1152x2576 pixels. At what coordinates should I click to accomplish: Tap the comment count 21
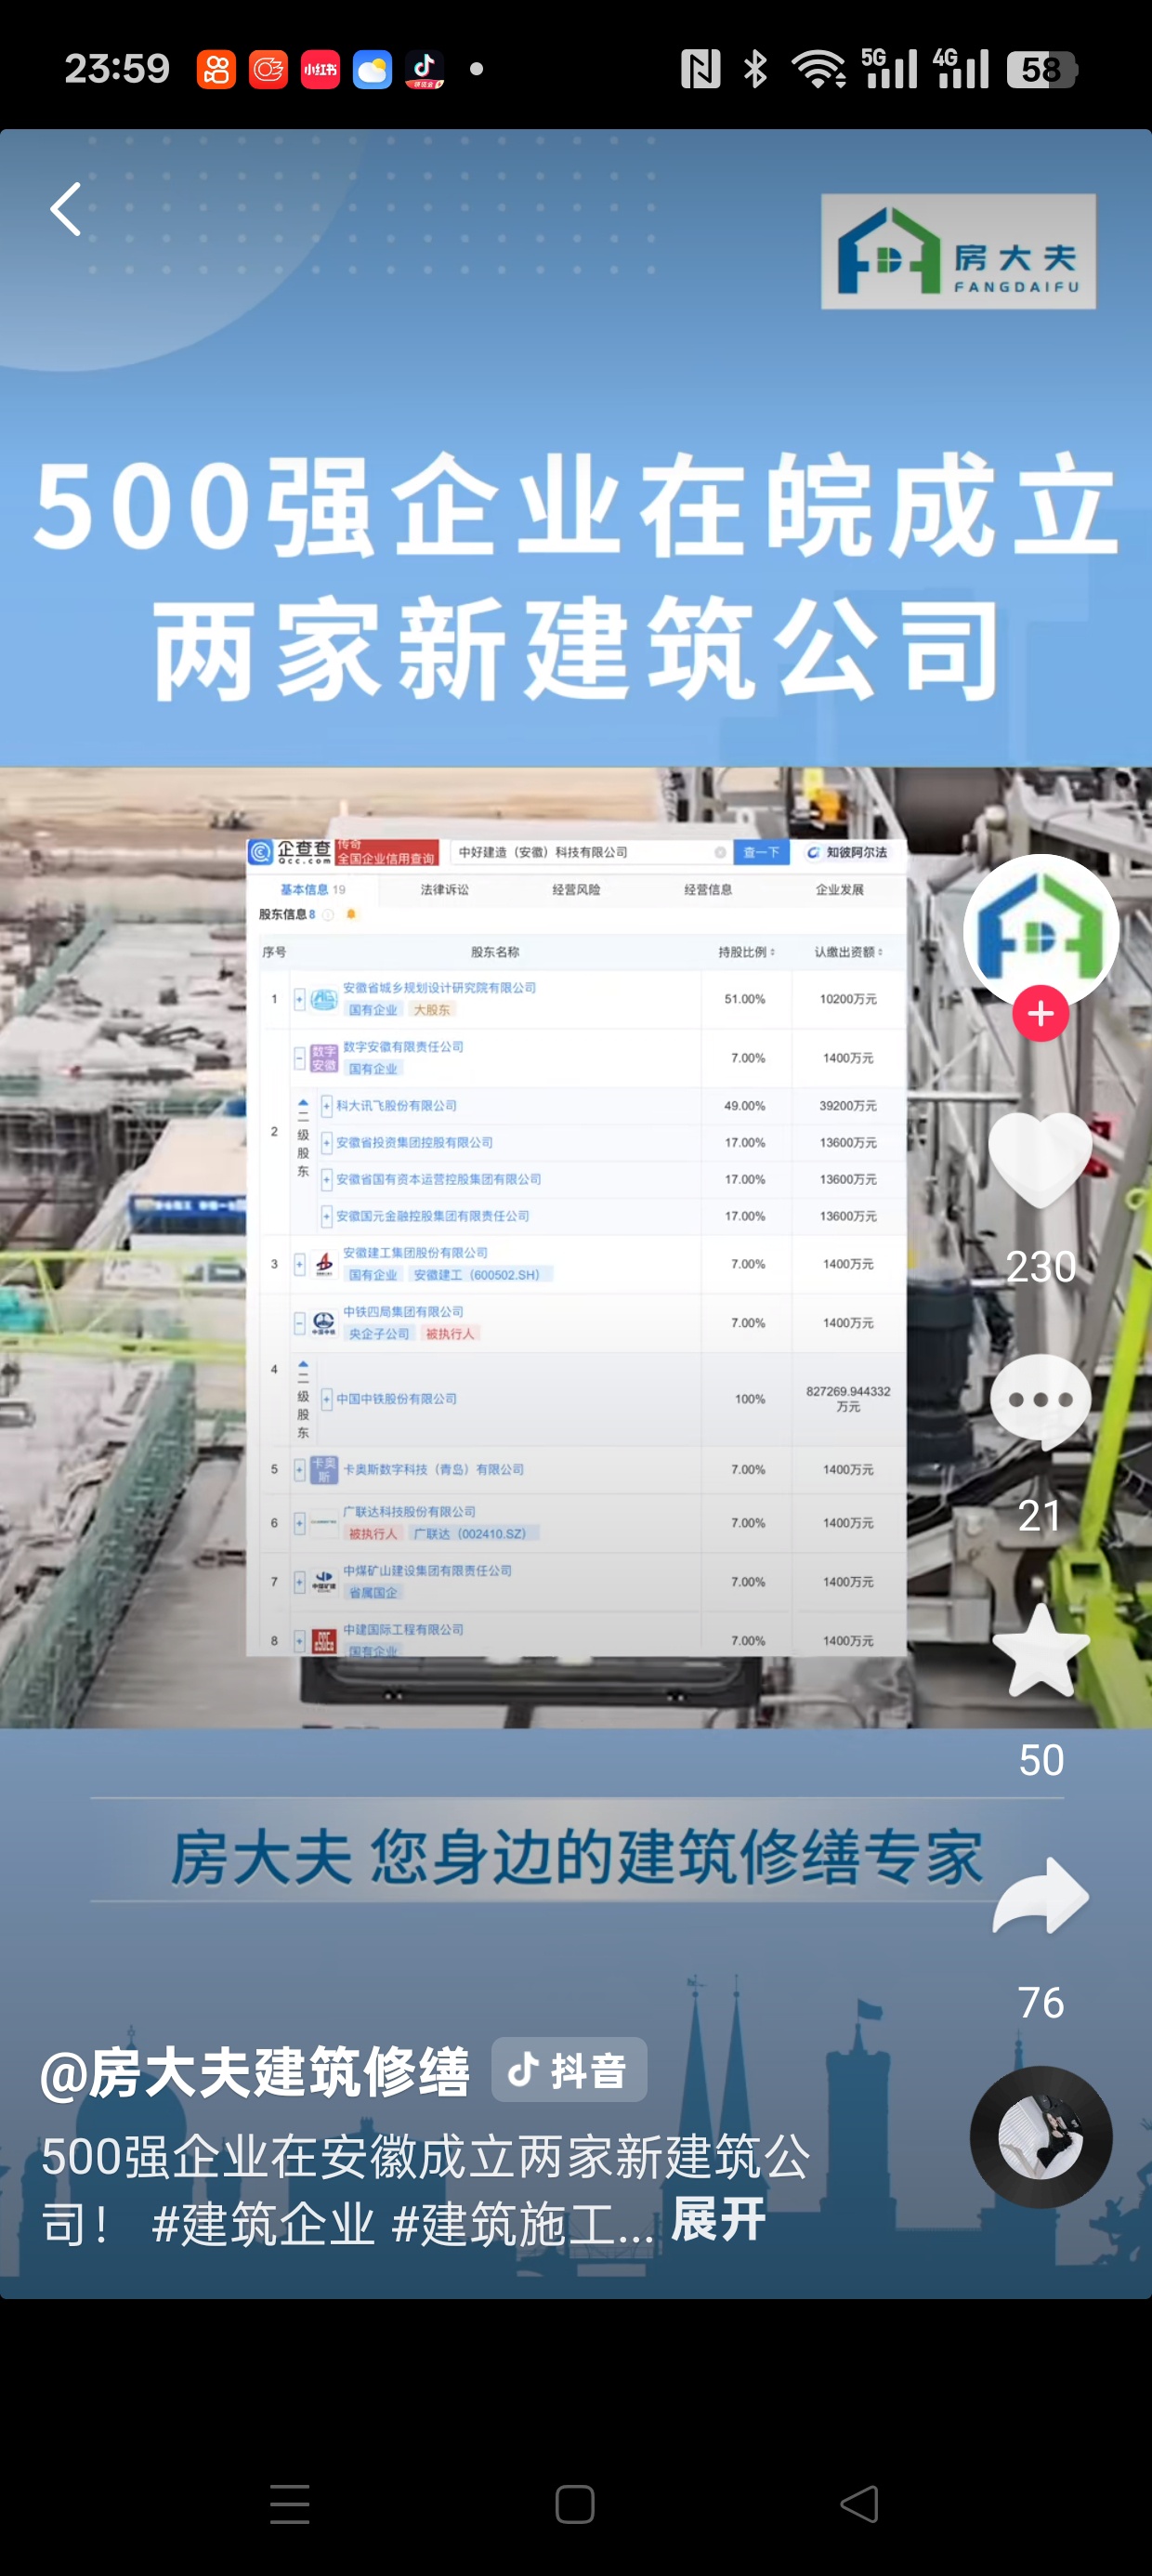tap(1040, 1516)
